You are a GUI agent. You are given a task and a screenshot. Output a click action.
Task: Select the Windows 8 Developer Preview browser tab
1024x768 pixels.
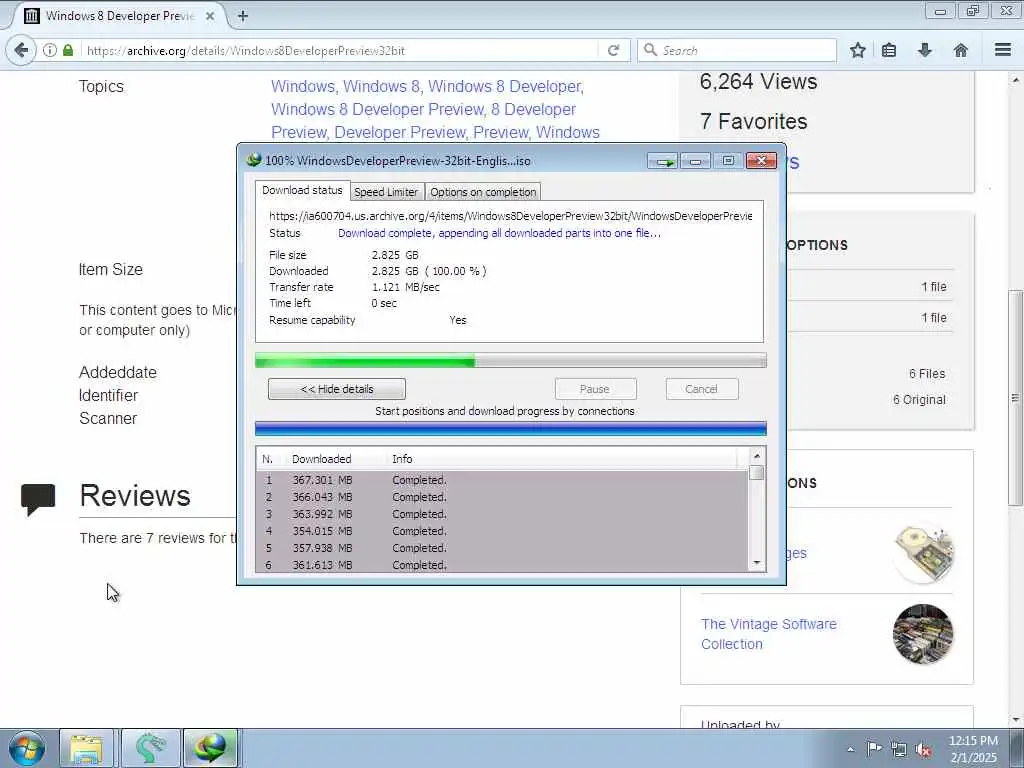(x=119, y=16)
